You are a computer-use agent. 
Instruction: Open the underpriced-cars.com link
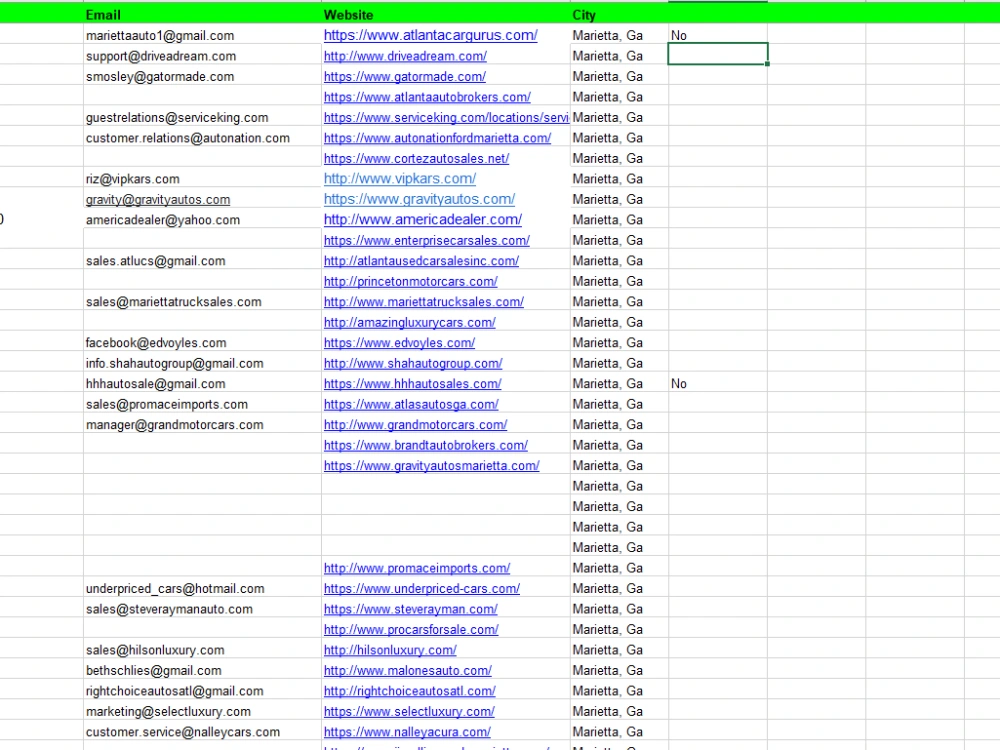tap(422, 589)
